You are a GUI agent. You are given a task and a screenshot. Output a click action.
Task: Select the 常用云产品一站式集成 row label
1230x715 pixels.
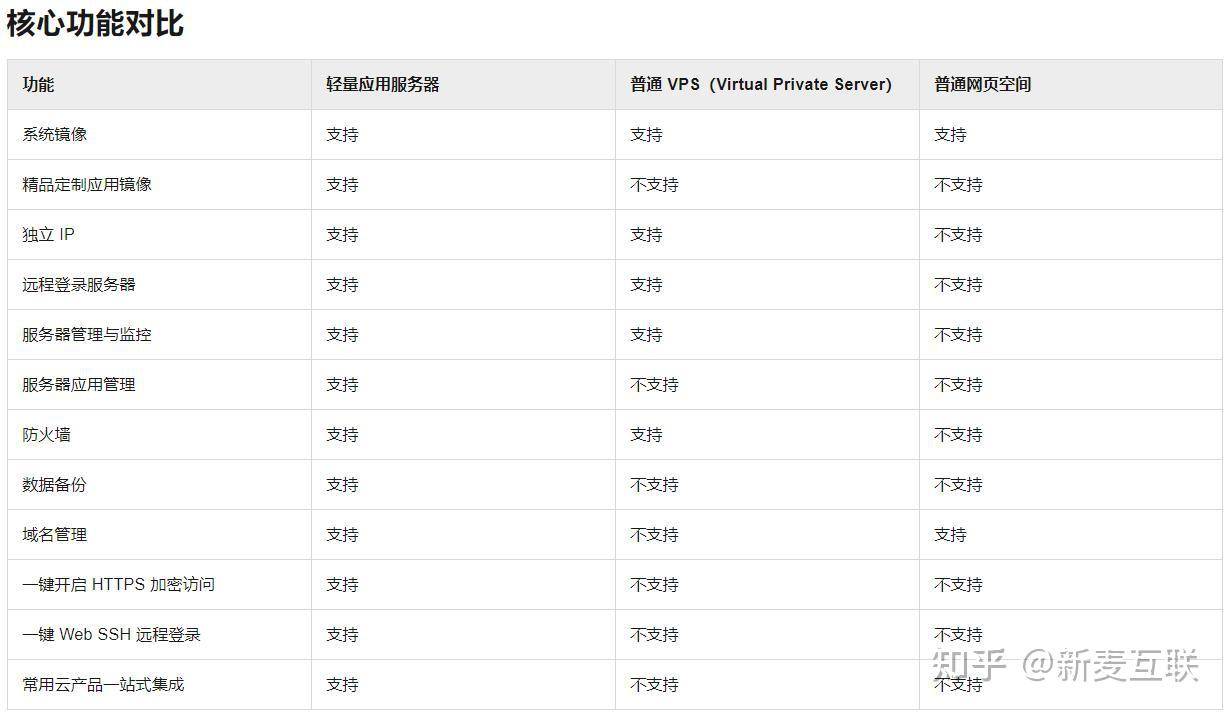103,685
